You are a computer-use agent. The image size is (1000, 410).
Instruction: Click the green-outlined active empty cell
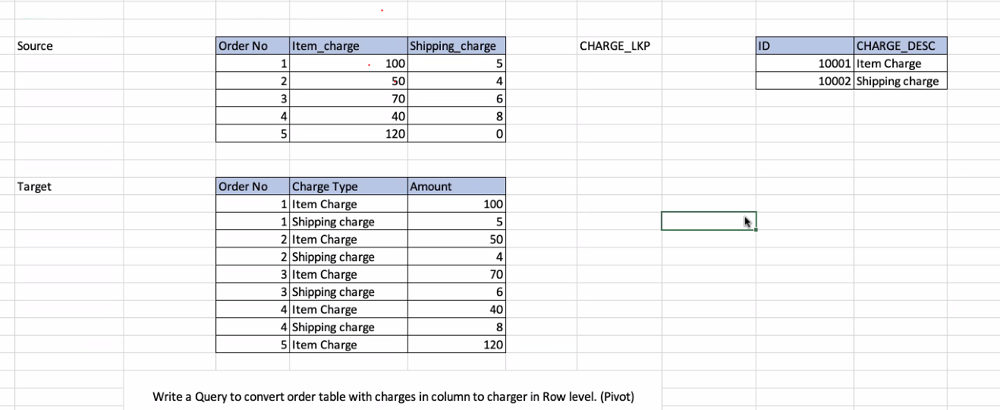pyautogui.click(x=709, y=221)
